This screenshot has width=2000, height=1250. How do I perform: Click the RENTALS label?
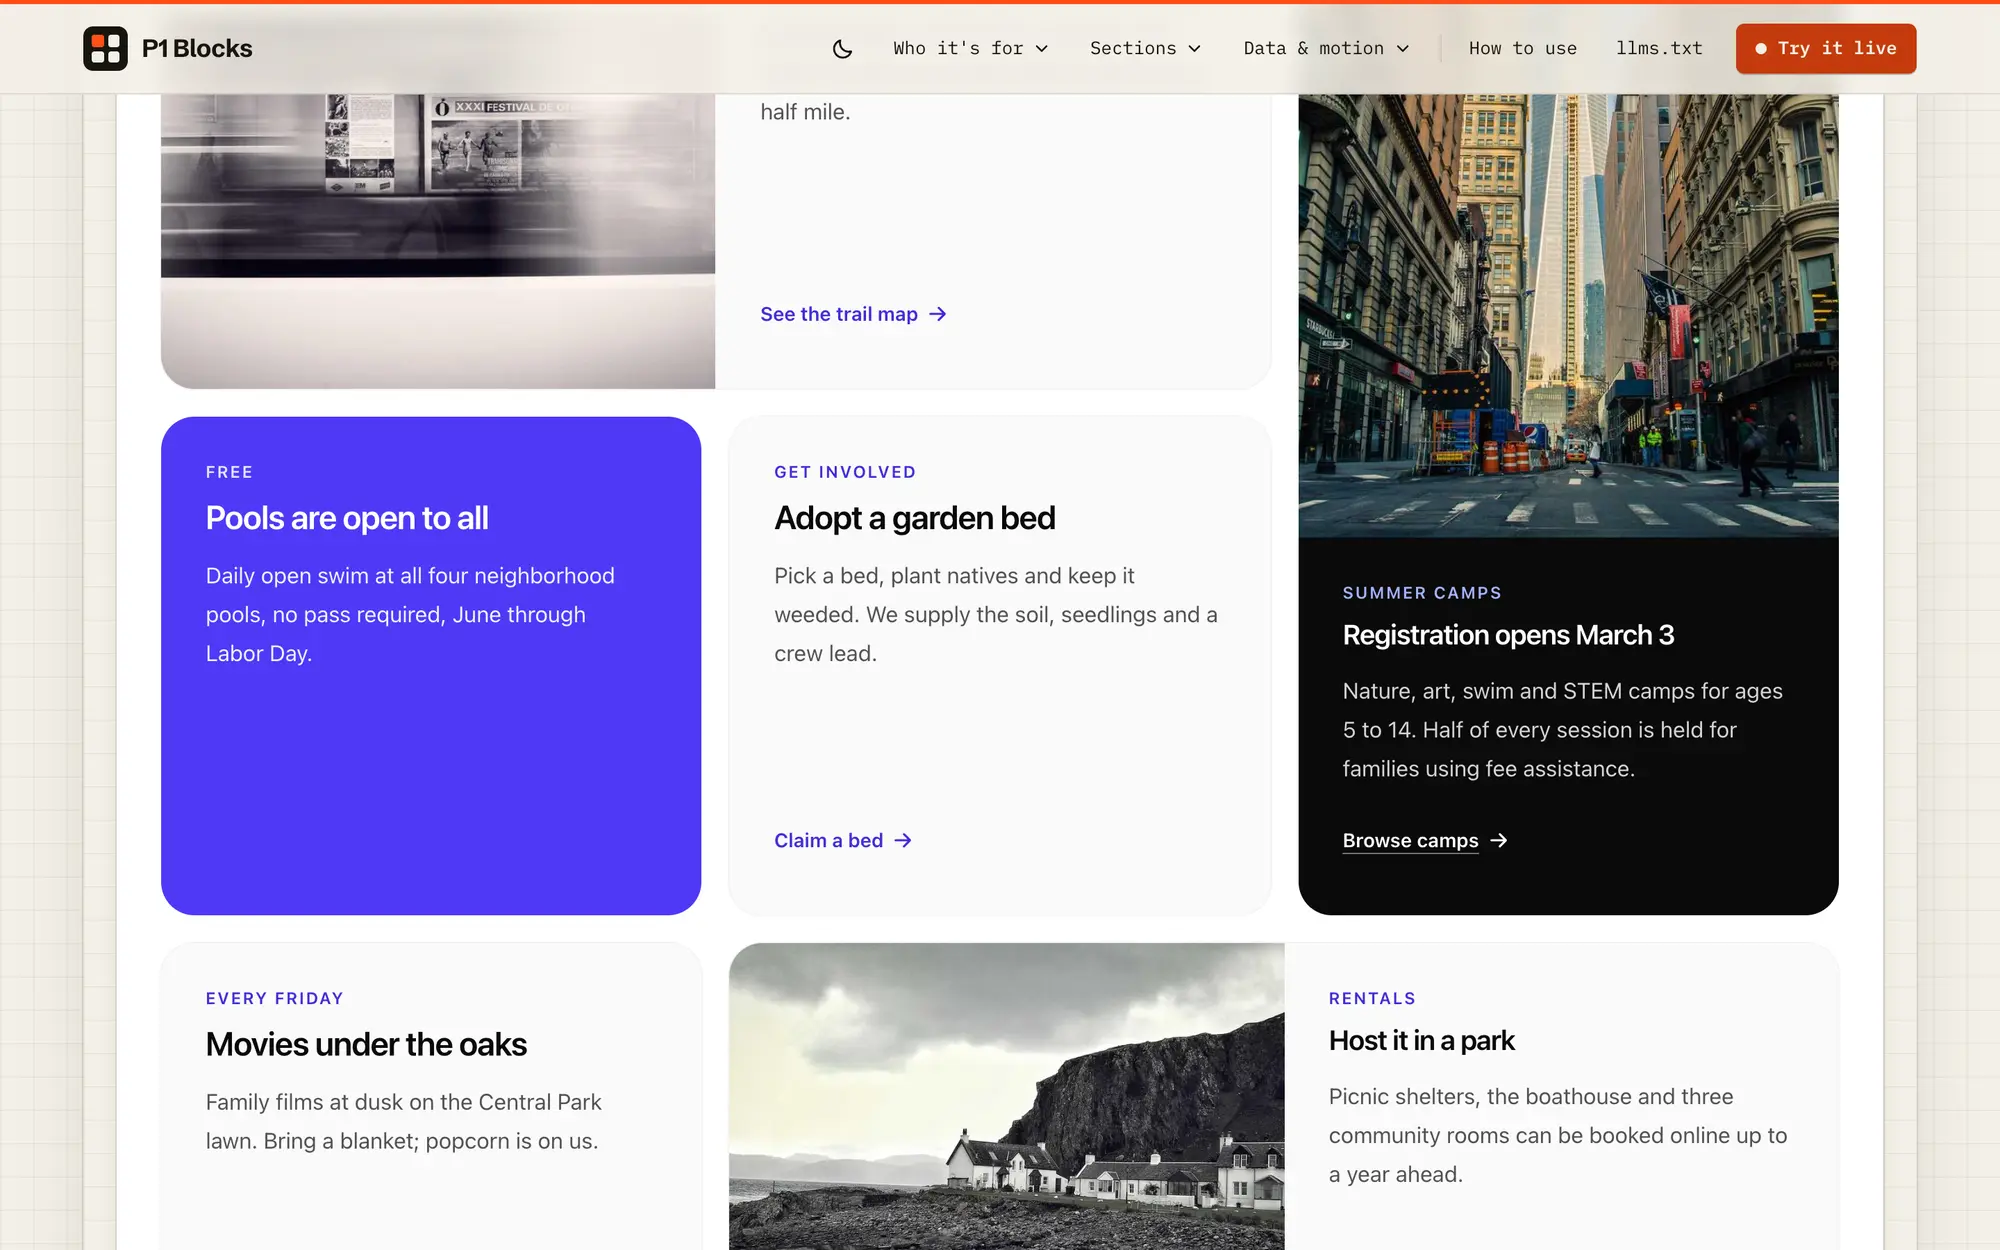click(1372, 998)
